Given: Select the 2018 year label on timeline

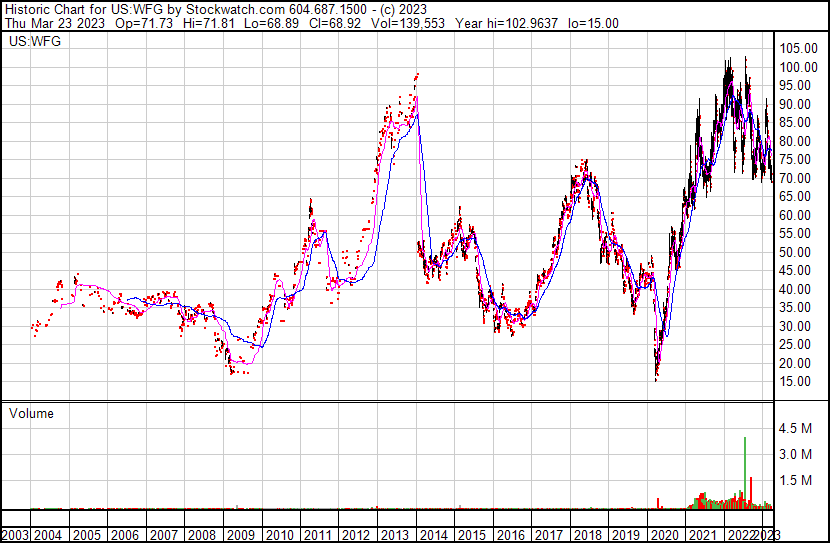Looking at the screenshot, I should click(587, 534).
